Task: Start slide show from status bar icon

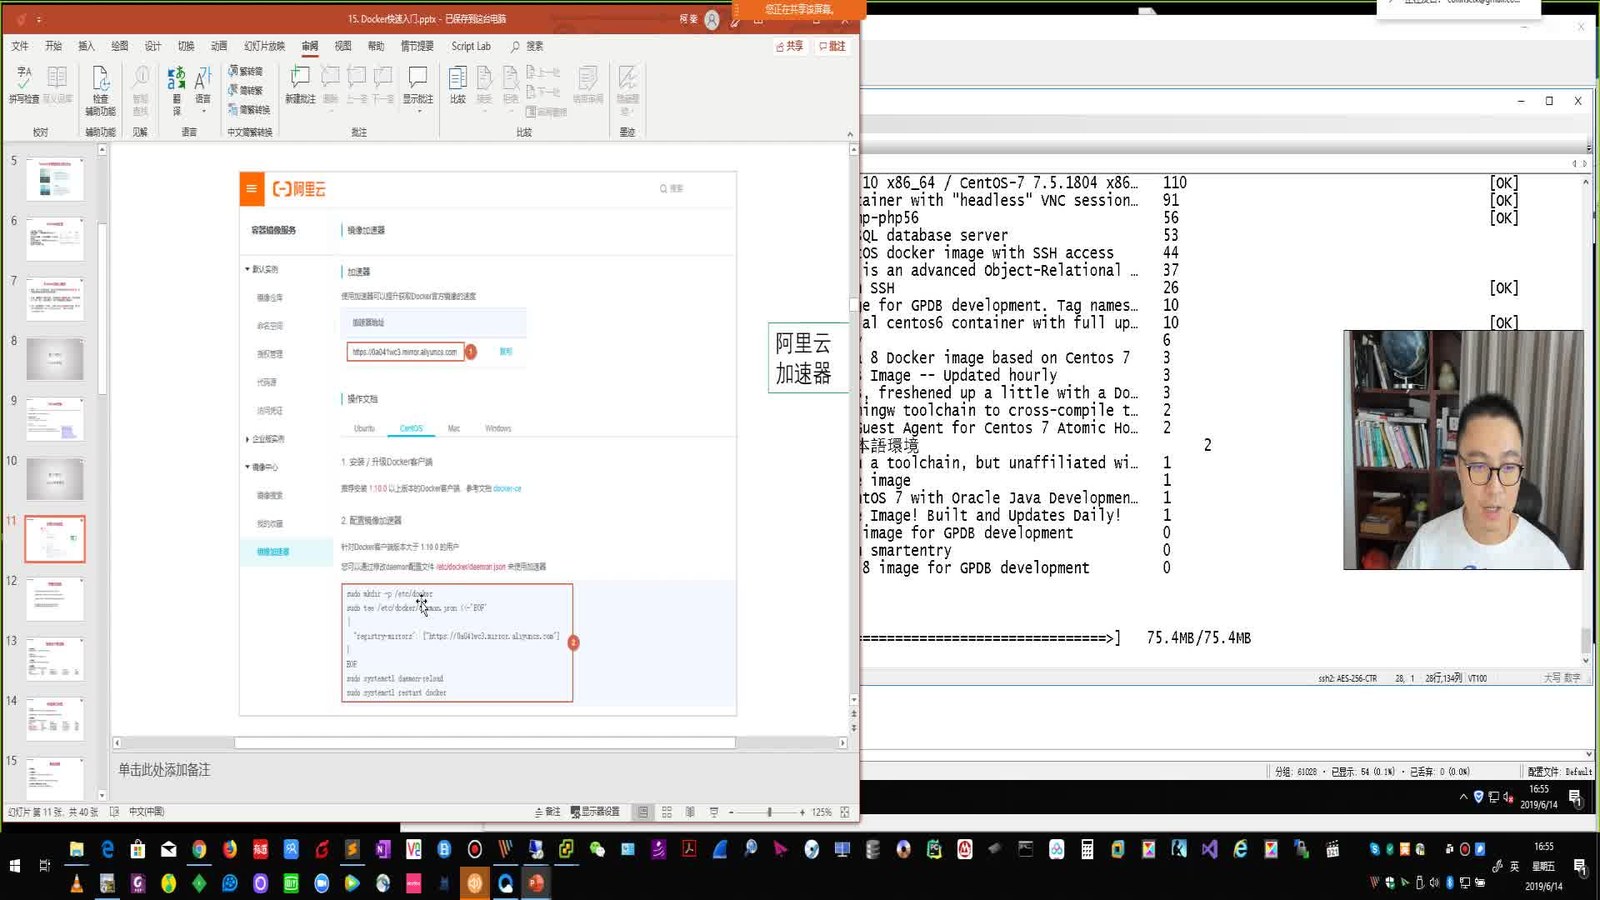Action: 714,812
